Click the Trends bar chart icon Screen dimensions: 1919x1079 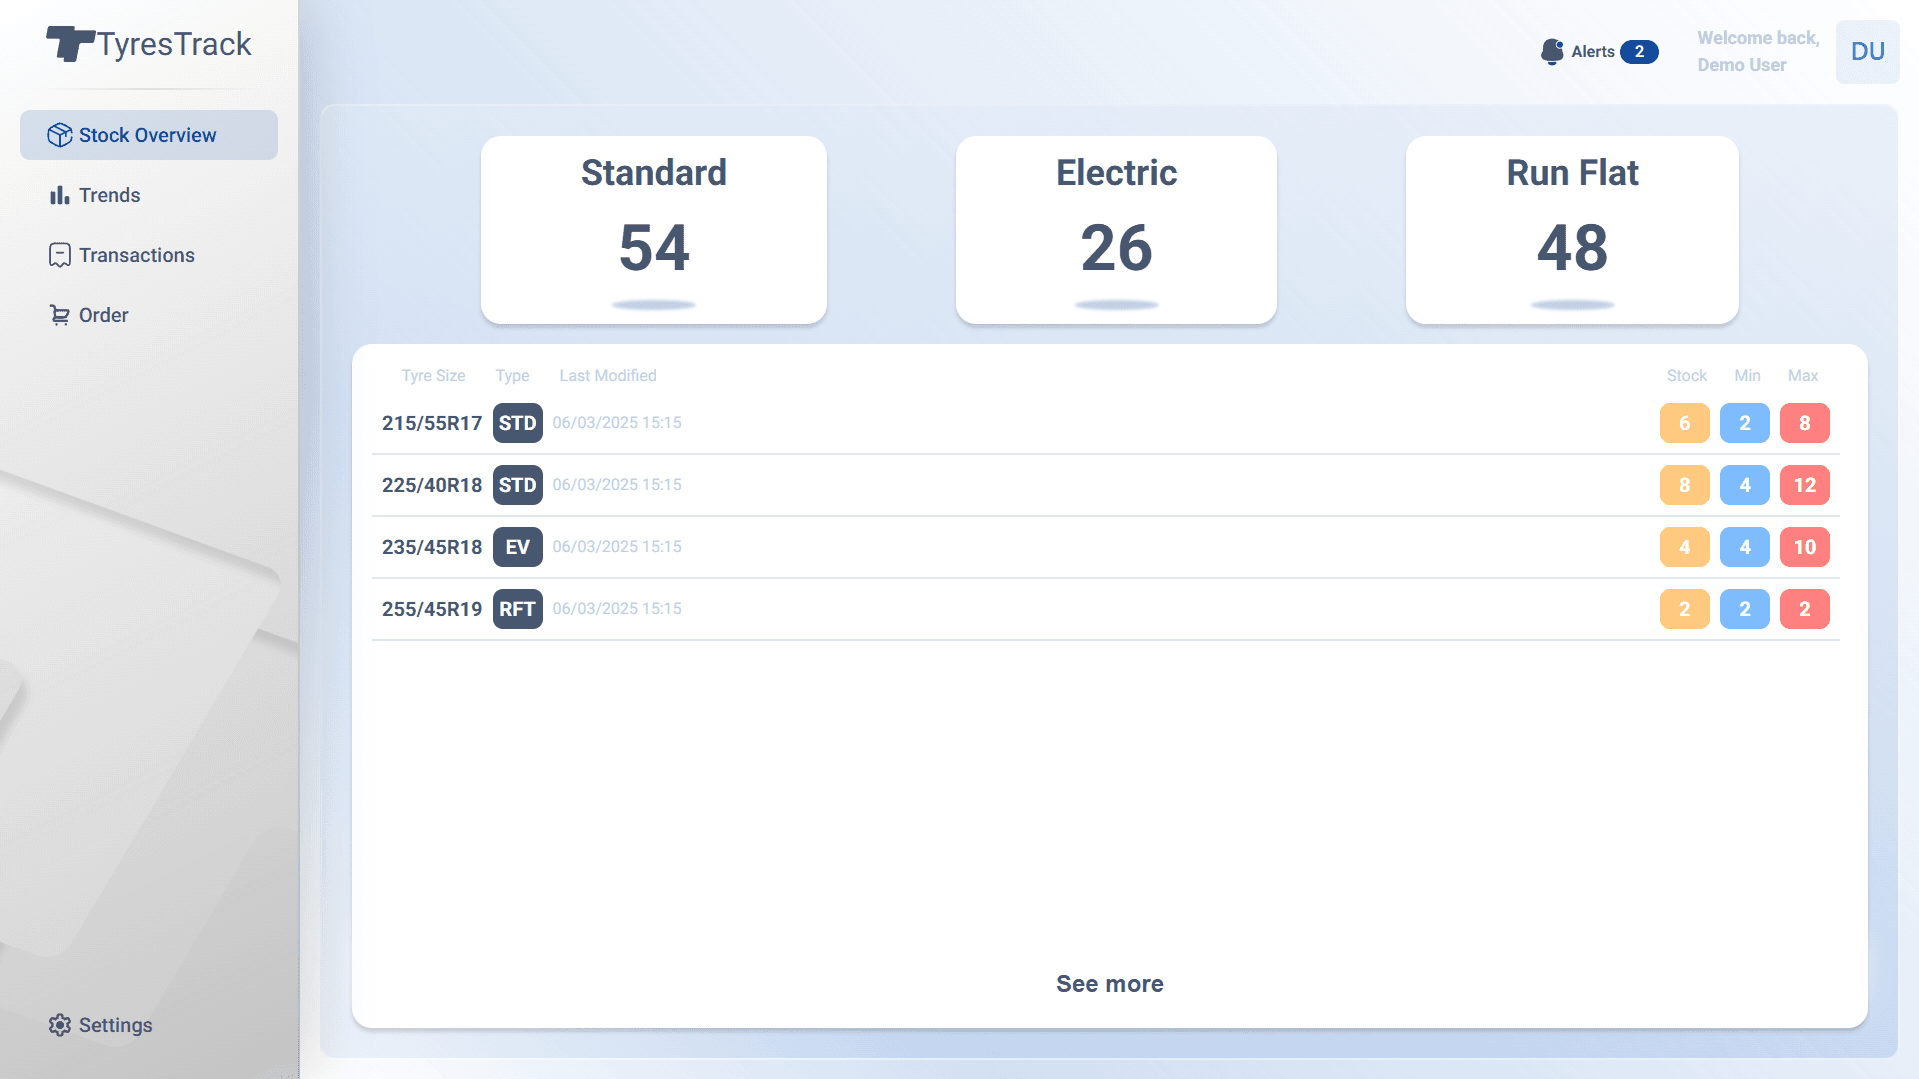pyautogui.click(x=60, y=195)
